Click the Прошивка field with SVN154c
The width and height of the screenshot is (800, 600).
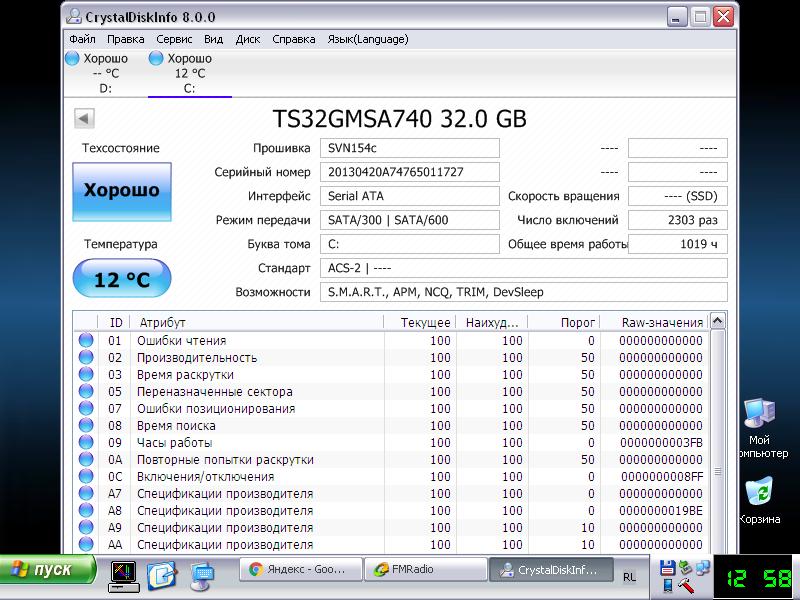pos(410,148)
